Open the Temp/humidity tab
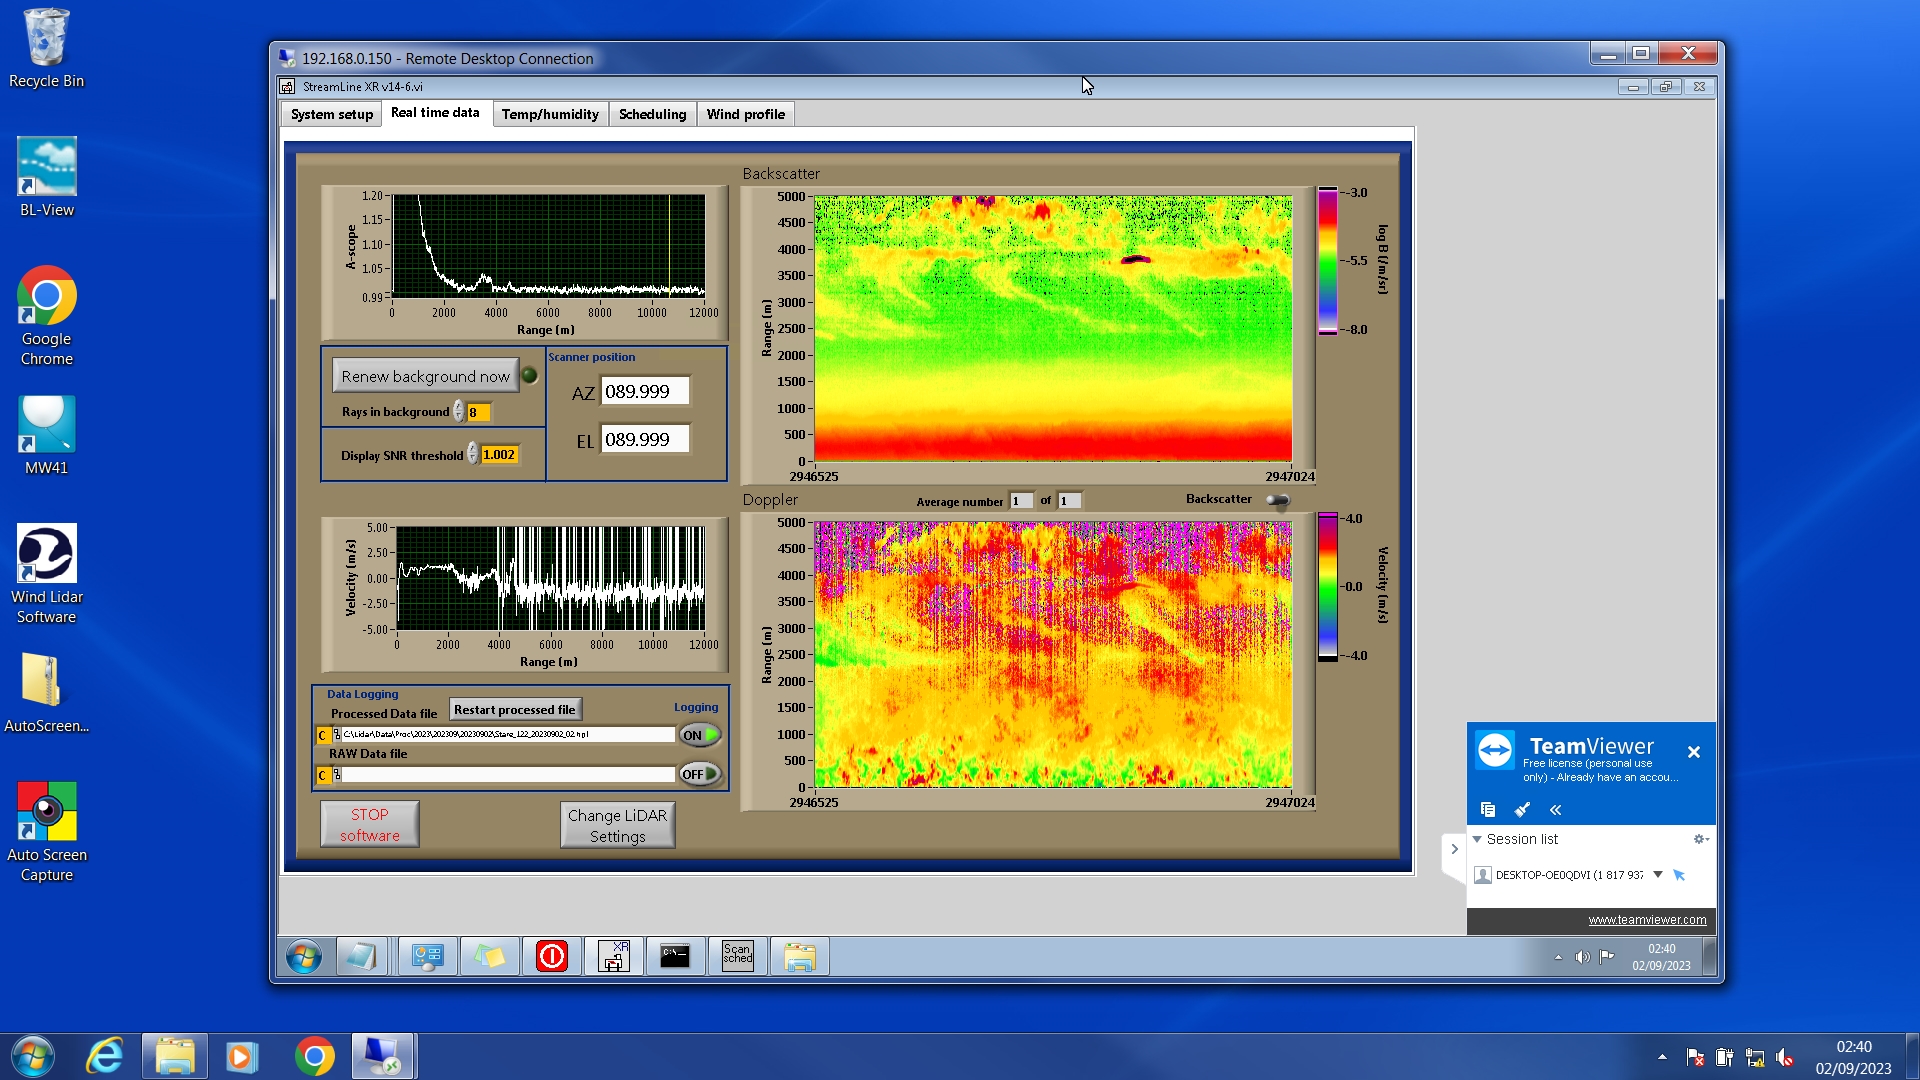 (550, 114)
